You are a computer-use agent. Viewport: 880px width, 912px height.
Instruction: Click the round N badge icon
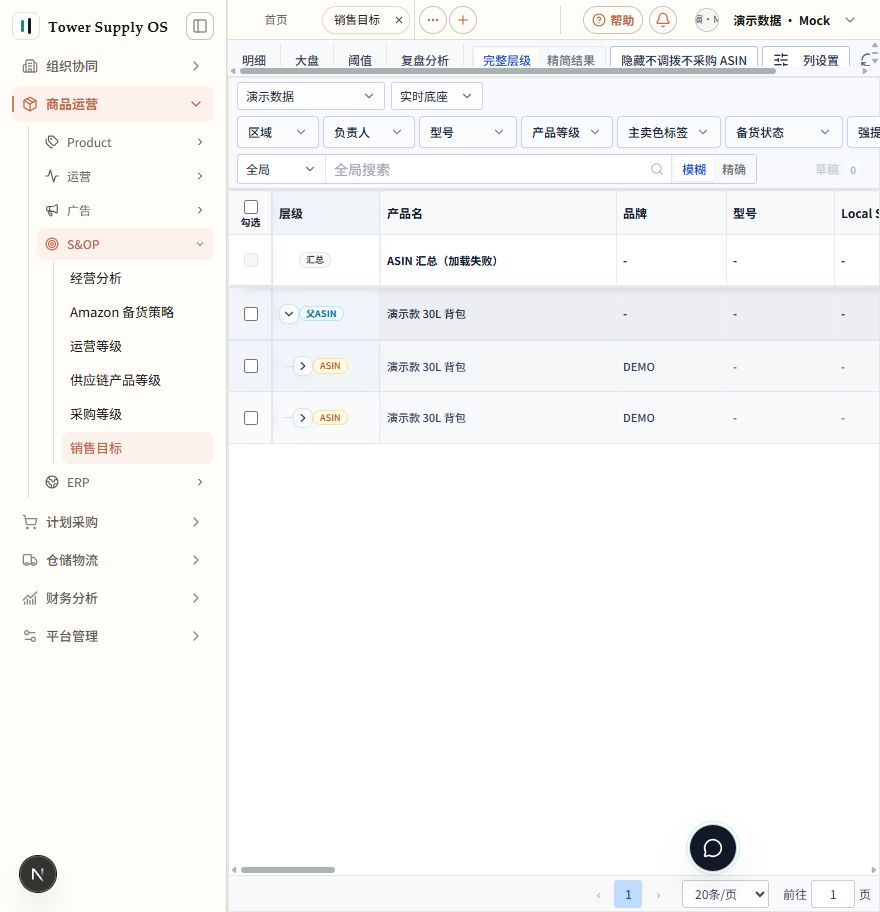coord(38,874)
